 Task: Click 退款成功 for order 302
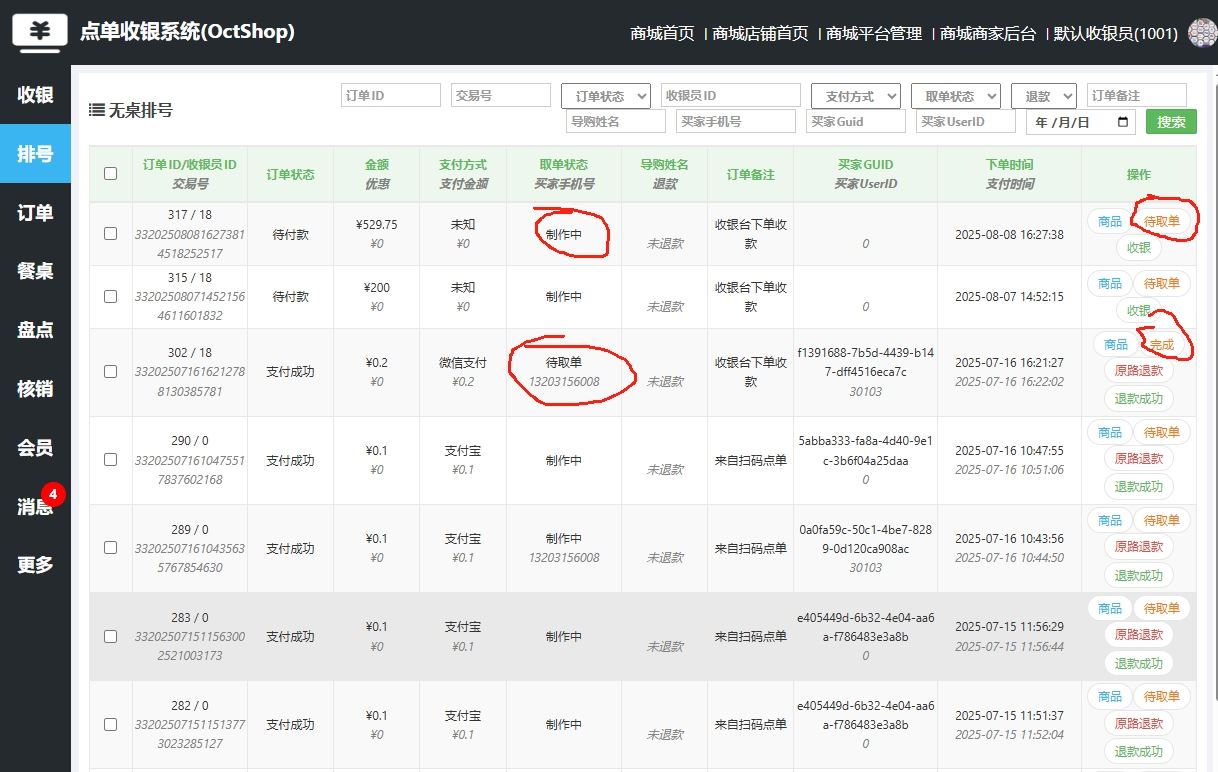tap(1138, 399)
